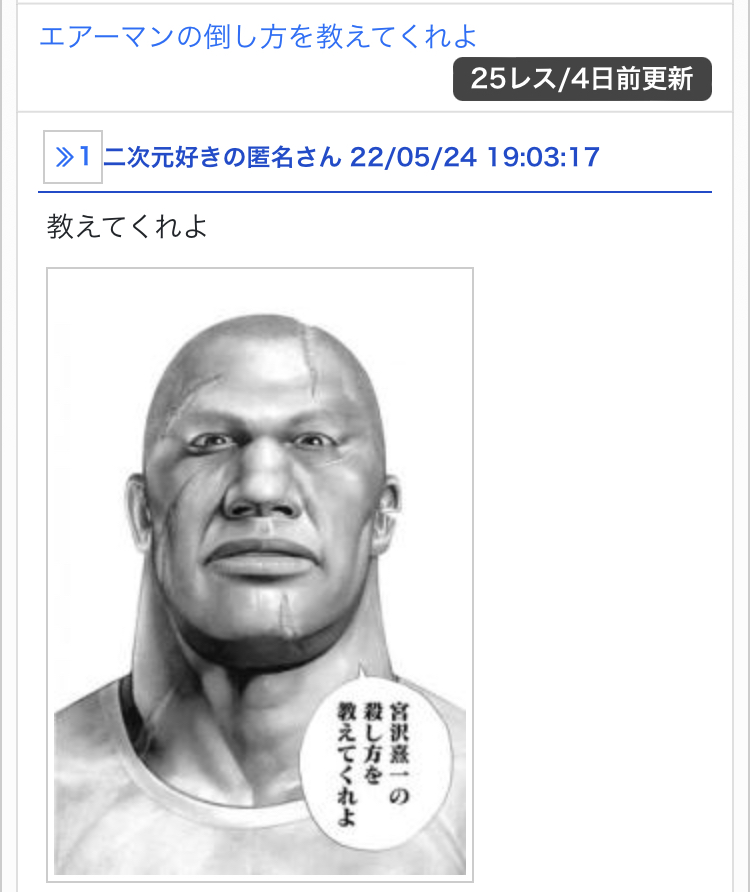This screenshot has width=750, height=892.
Task: Click the post time 19:03:17
Action: (x=543, y=157)
